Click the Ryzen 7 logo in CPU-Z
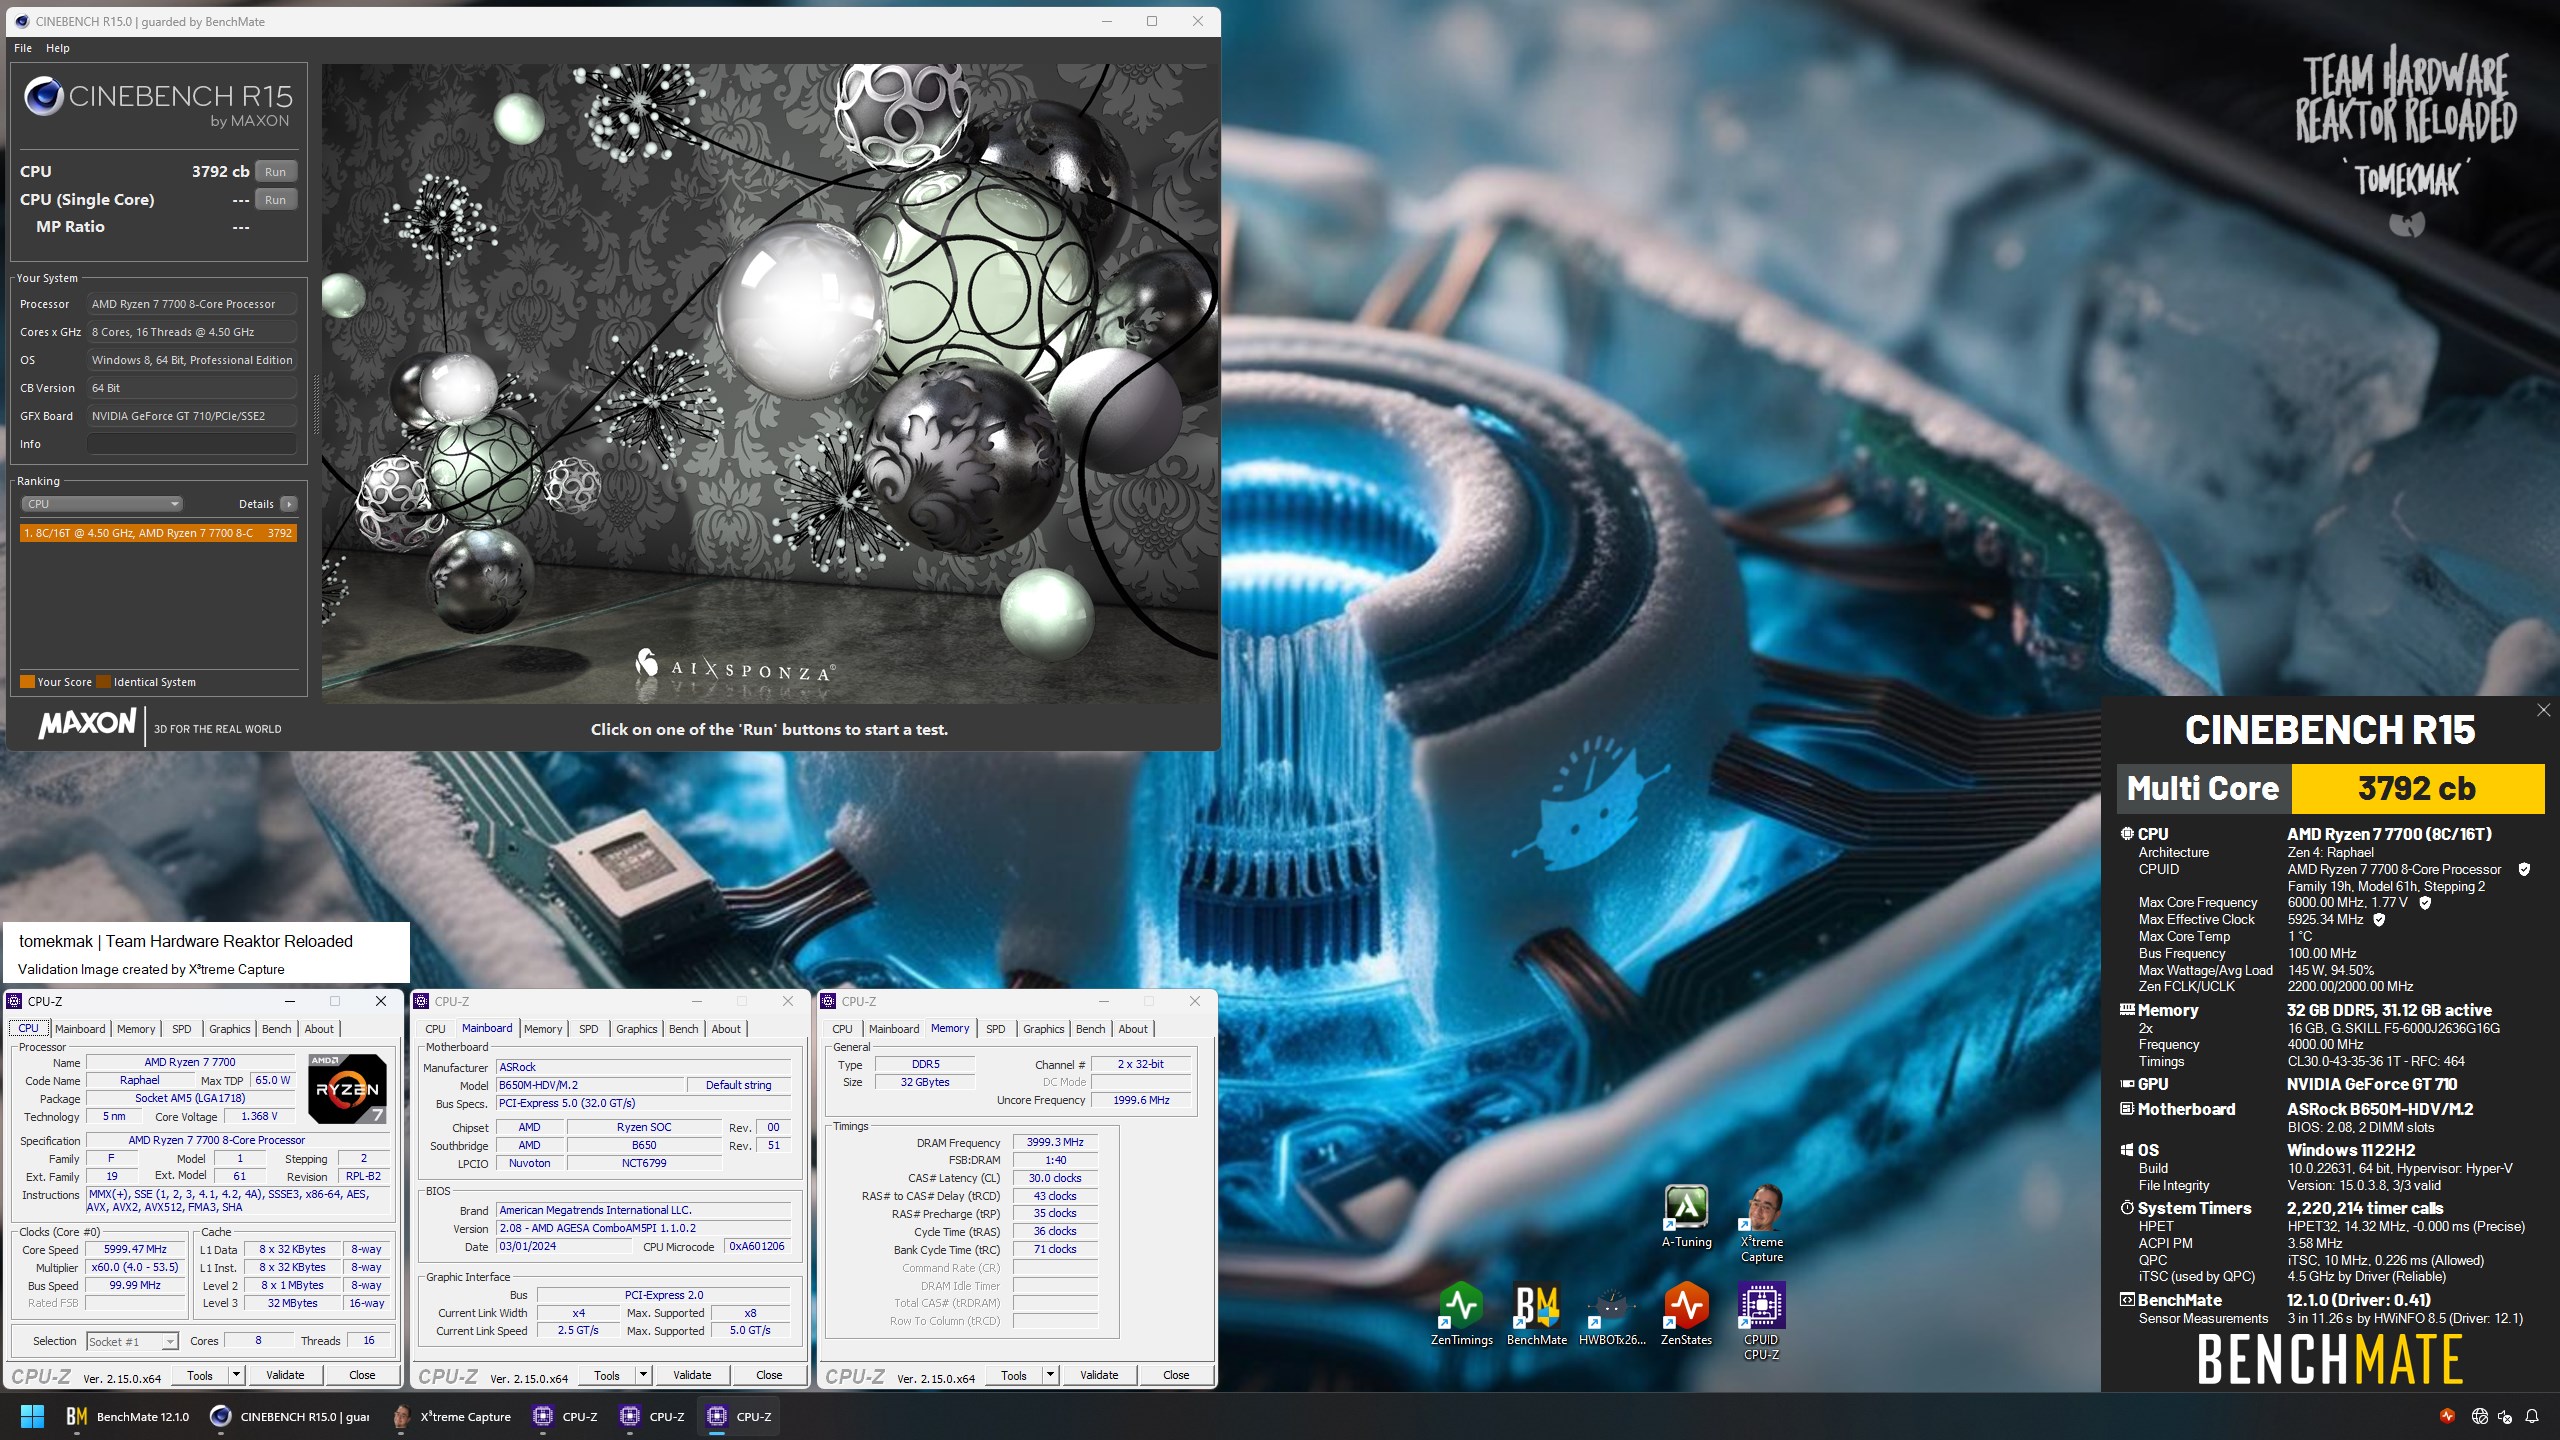Viewport: 2560px width, 1440px height. click(x=346, y=1088)
